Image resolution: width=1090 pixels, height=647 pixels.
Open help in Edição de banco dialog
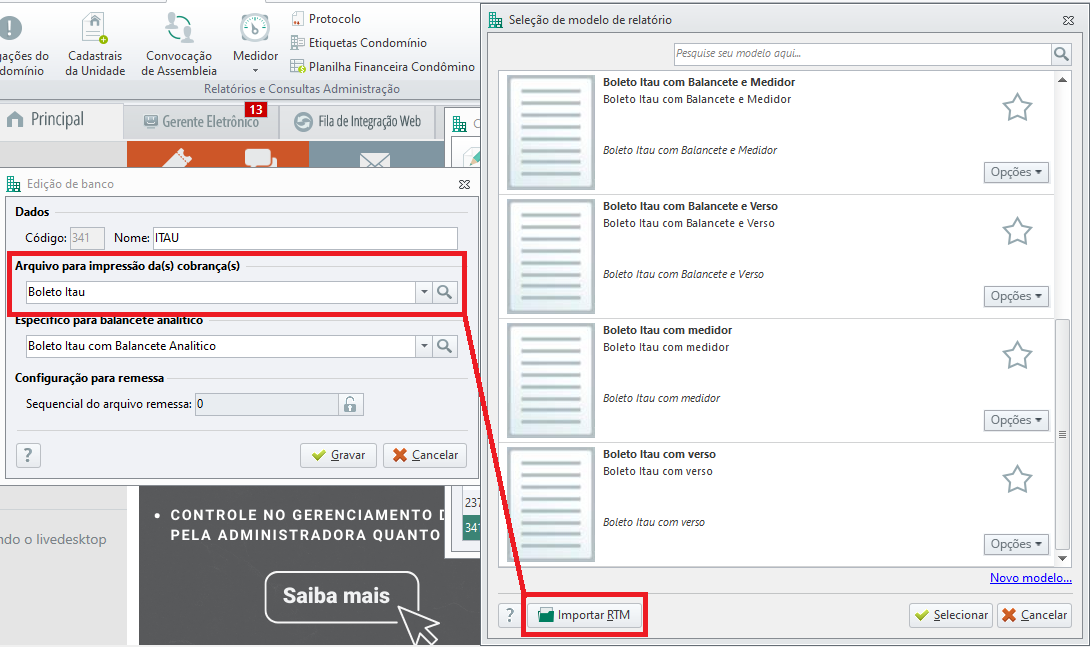28,455
